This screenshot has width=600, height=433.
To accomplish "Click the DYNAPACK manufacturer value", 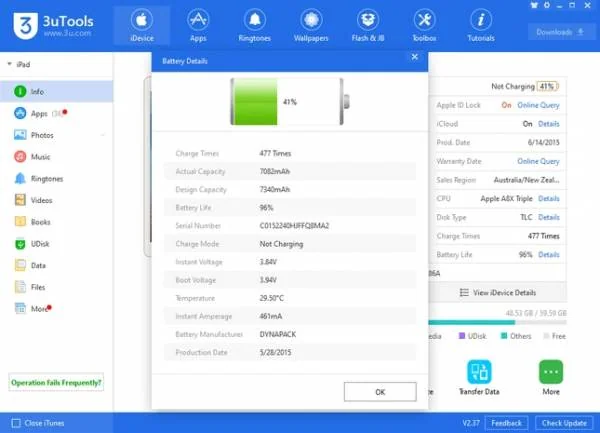I will [x=277, y=334].
